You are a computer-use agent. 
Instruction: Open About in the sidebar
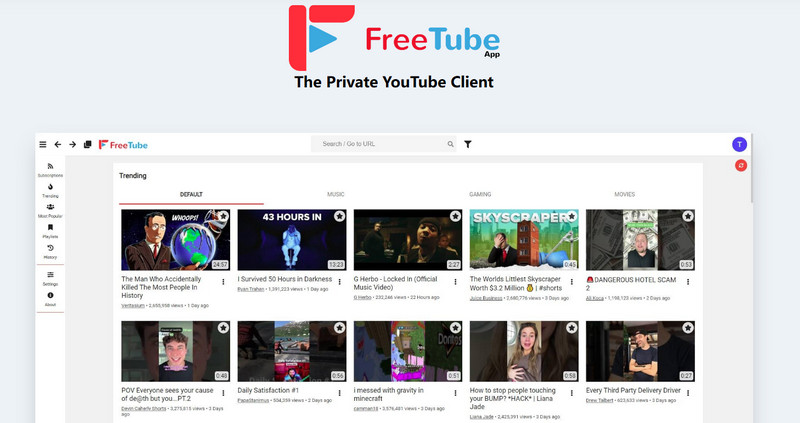[50, 299]
